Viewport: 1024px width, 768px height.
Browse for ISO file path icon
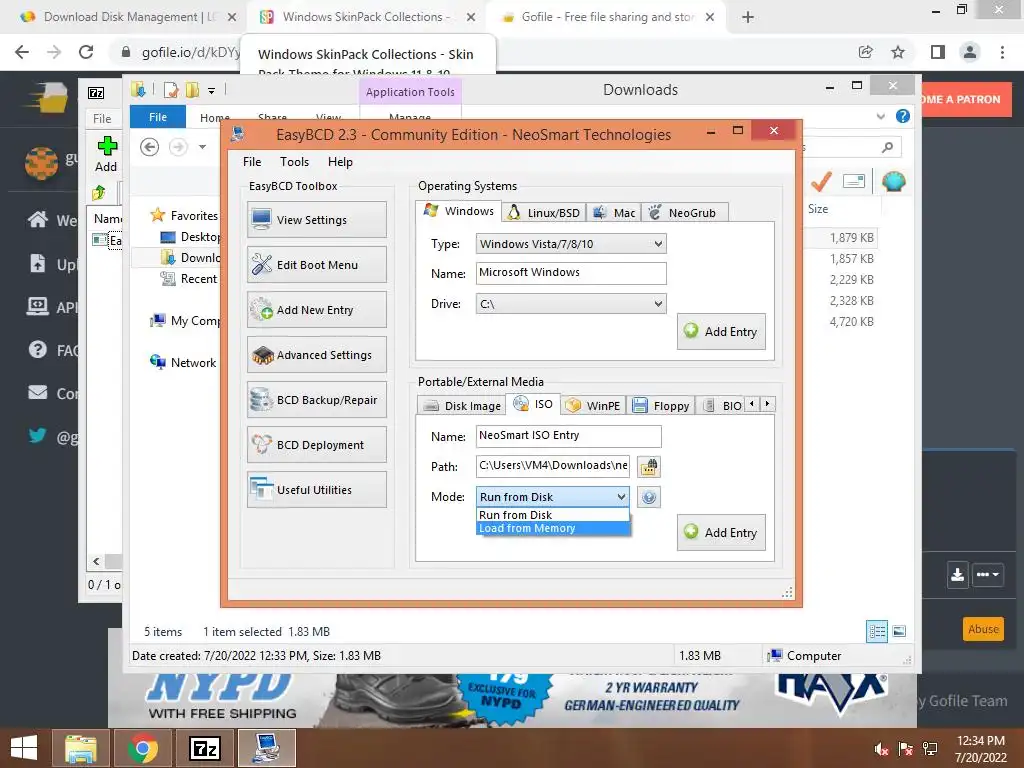click(648, 466)
